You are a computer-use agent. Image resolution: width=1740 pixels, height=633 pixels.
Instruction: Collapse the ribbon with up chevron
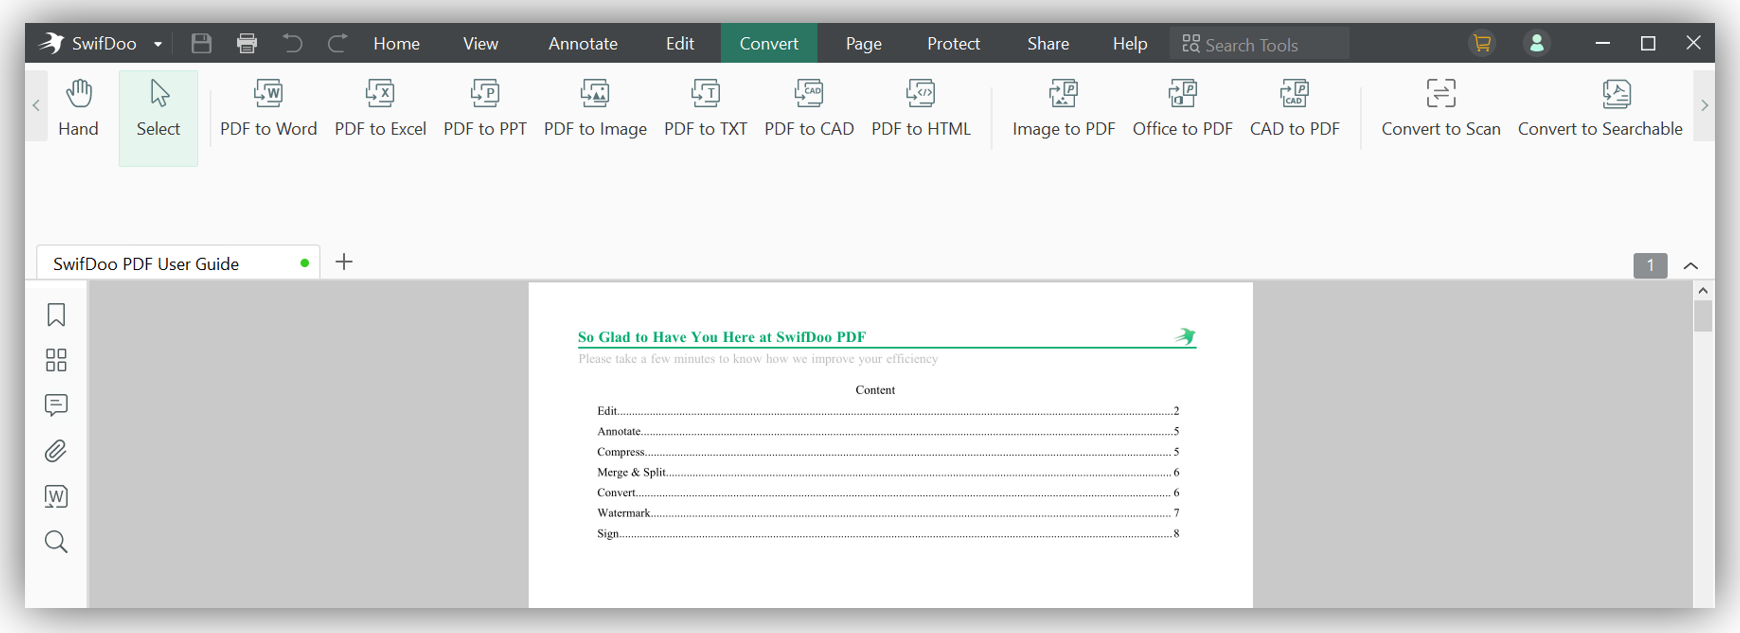tap(1691, 266)
